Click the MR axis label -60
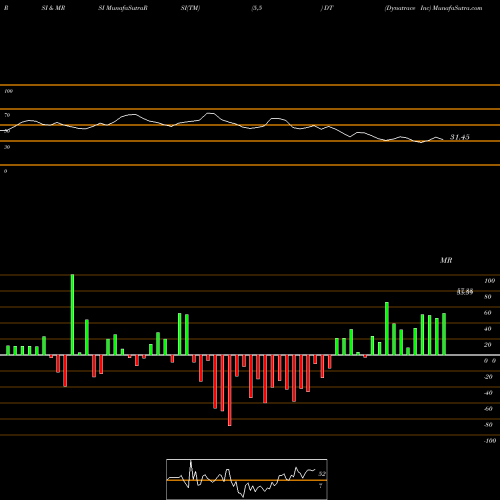 tap(488, 409)
